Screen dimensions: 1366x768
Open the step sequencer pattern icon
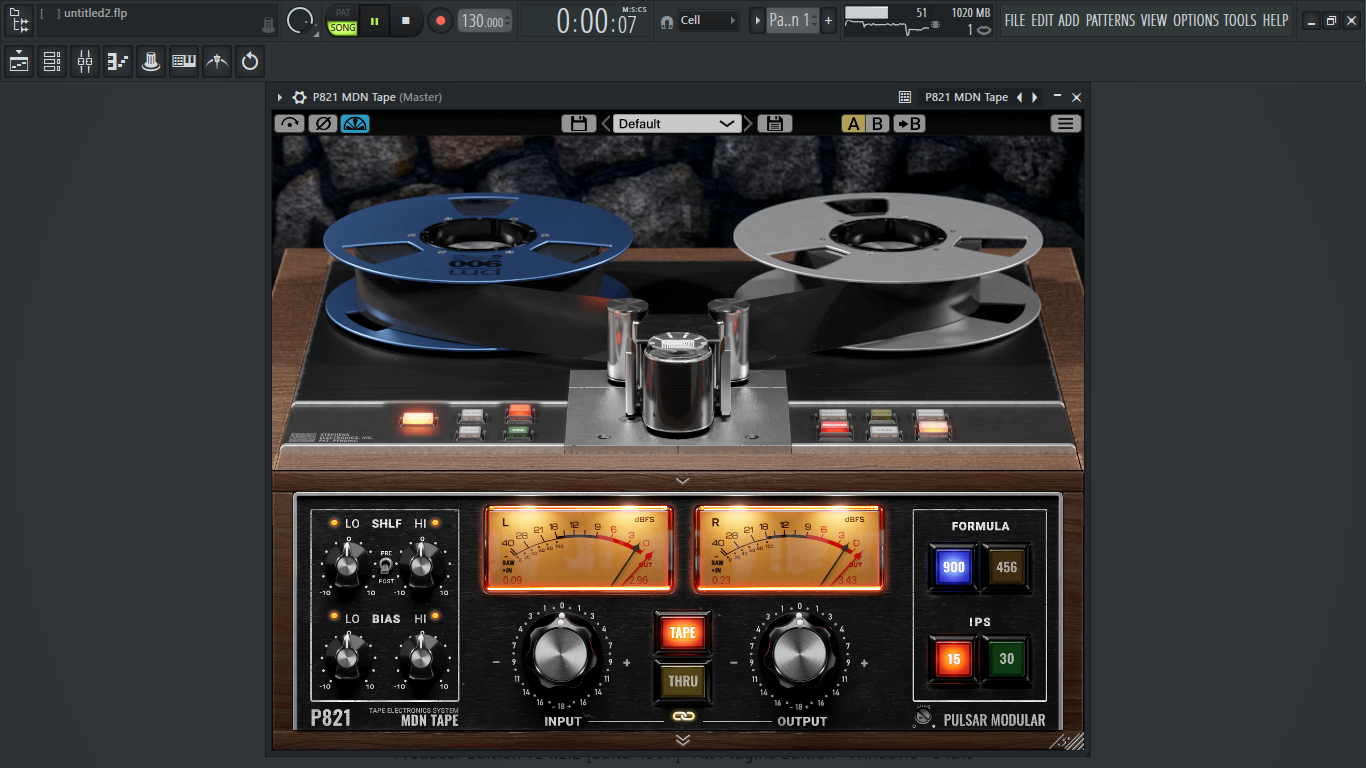118,62
